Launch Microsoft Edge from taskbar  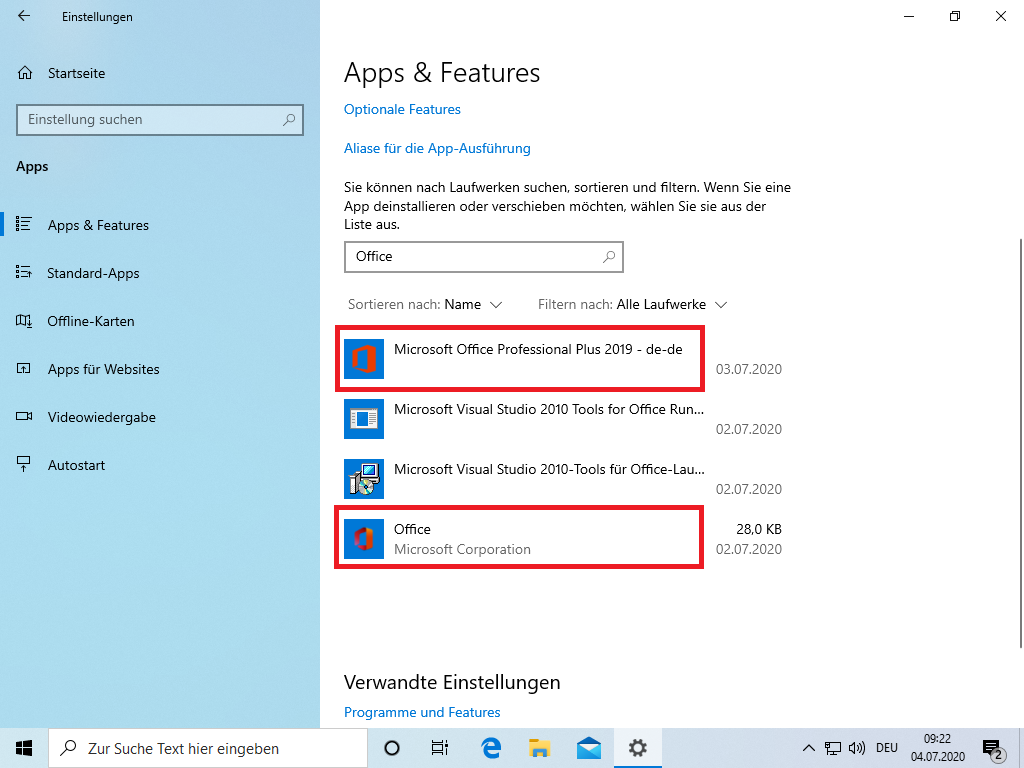click(x=491, y=748)
